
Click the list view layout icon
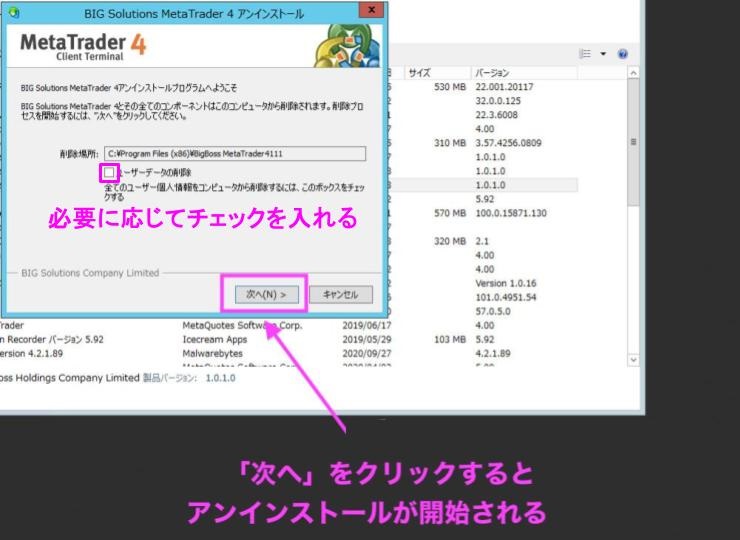tap(586, 54)
